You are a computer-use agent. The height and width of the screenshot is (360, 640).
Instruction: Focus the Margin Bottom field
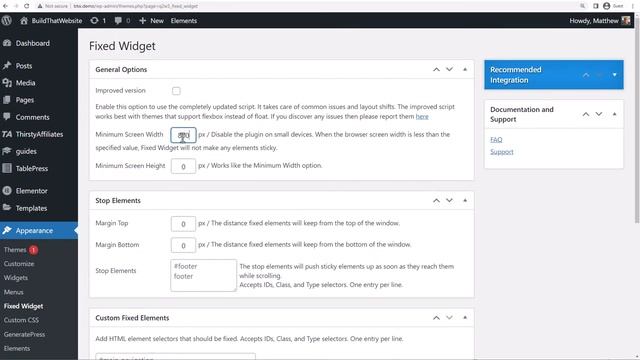point(183,245)
